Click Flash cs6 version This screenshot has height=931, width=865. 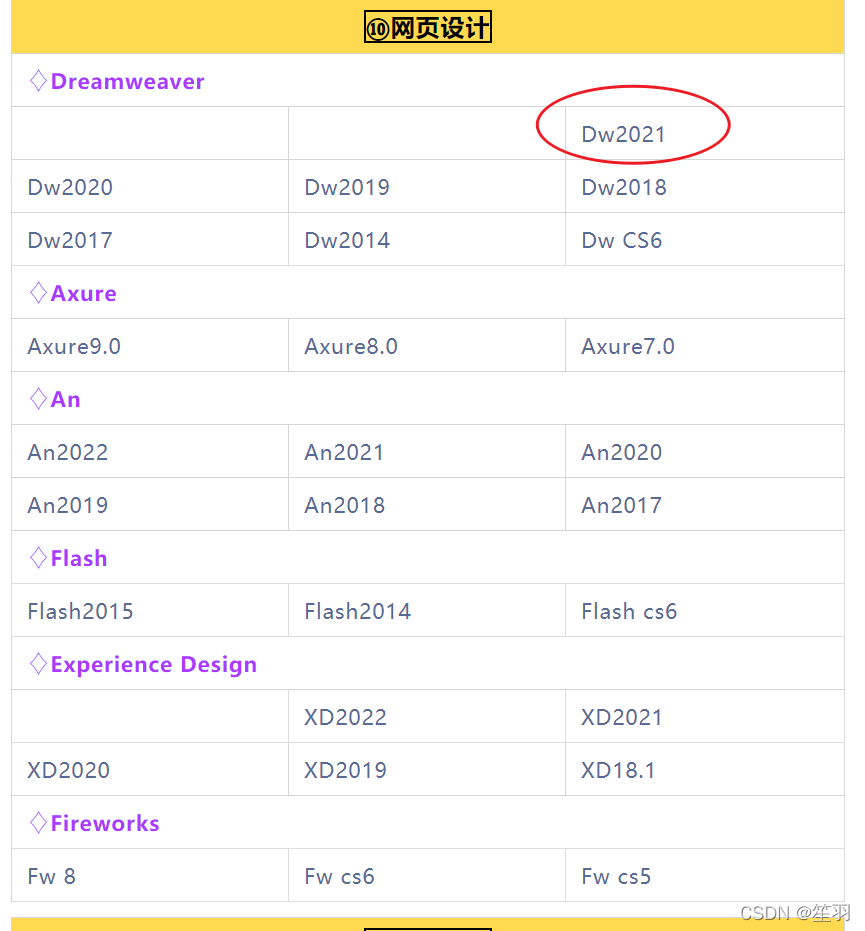[629, 612]
